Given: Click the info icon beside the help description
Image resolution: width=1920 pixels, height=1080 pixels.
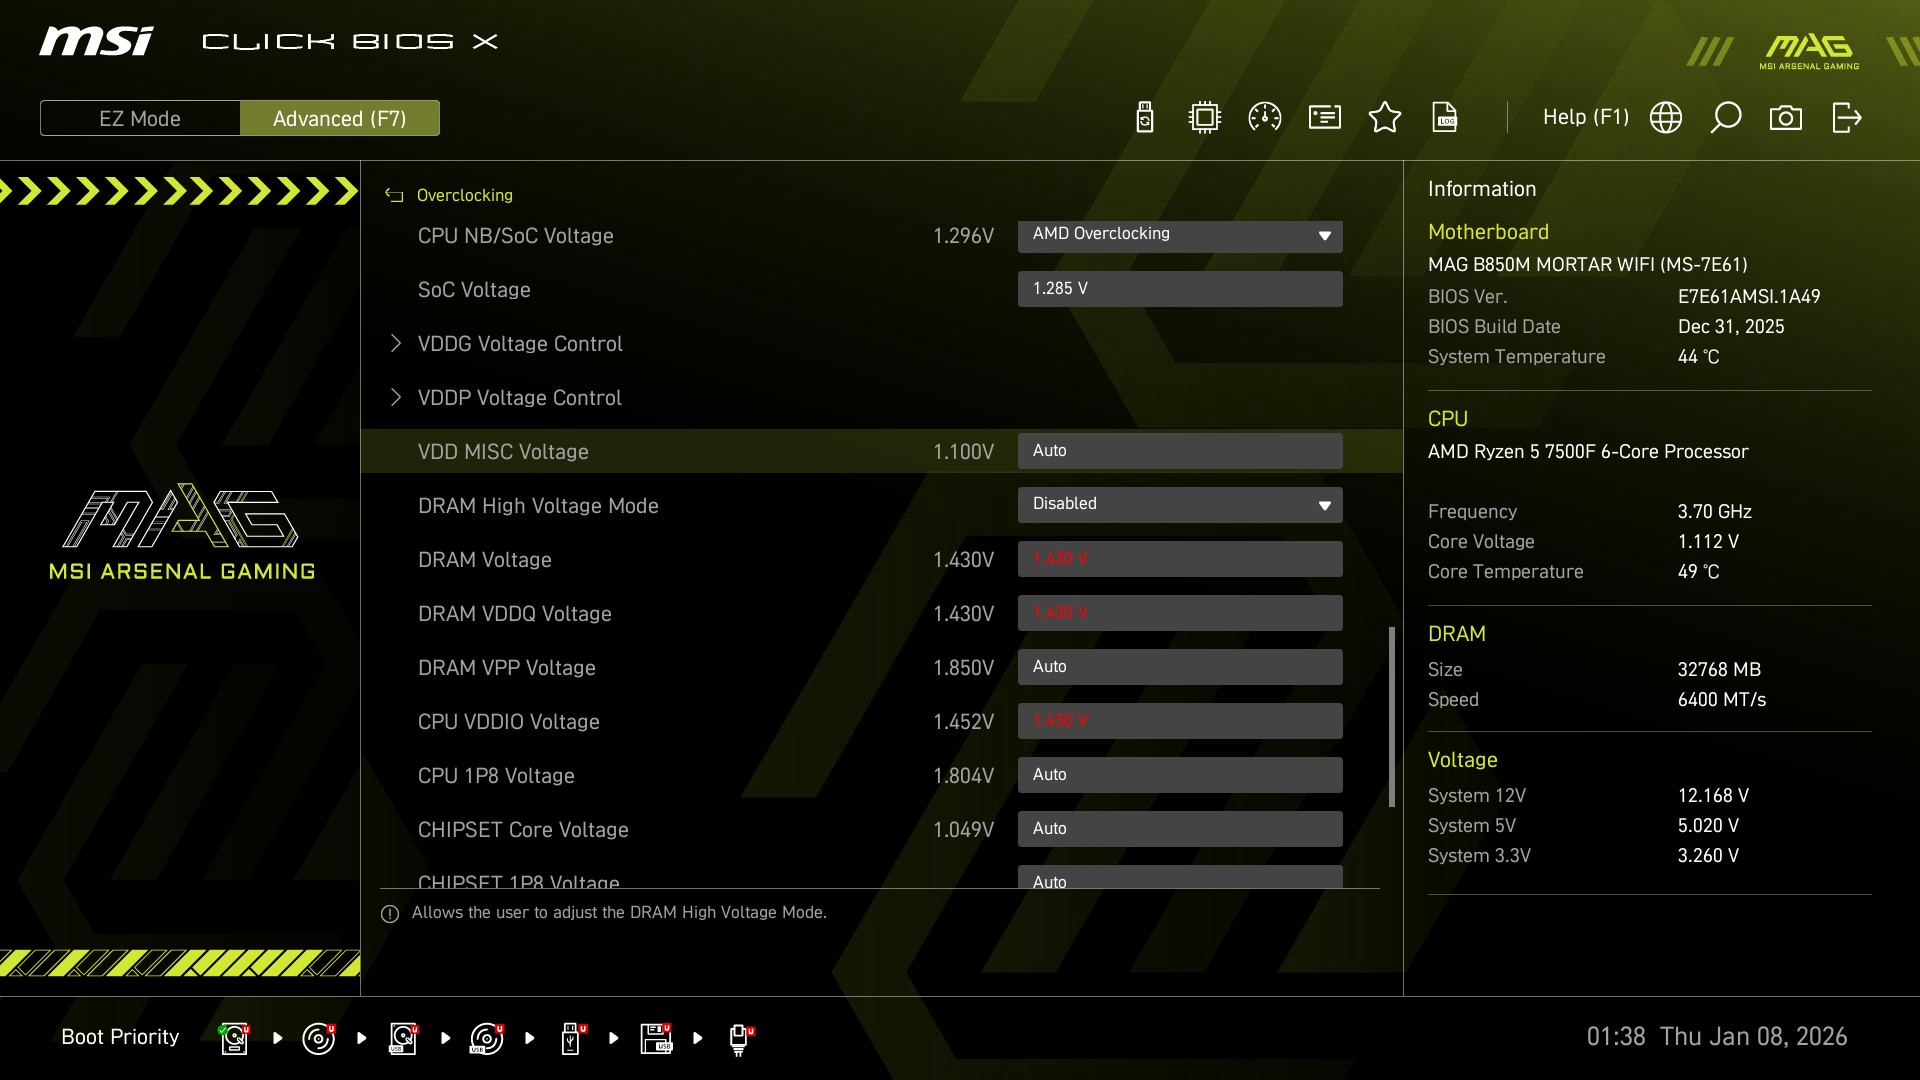Looking at the screenshot, I should tap(390, 914).
